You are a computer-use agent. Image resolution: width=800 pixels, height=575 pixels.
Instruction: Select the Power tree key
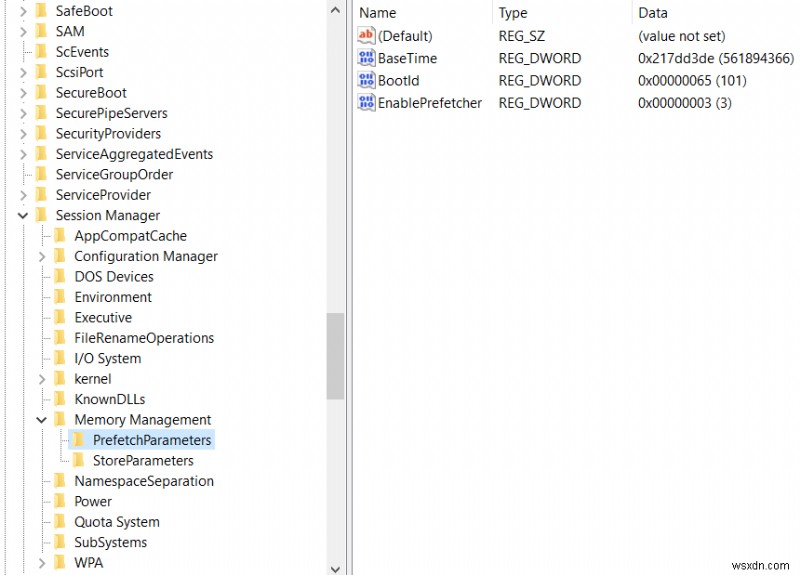[93, 501]
